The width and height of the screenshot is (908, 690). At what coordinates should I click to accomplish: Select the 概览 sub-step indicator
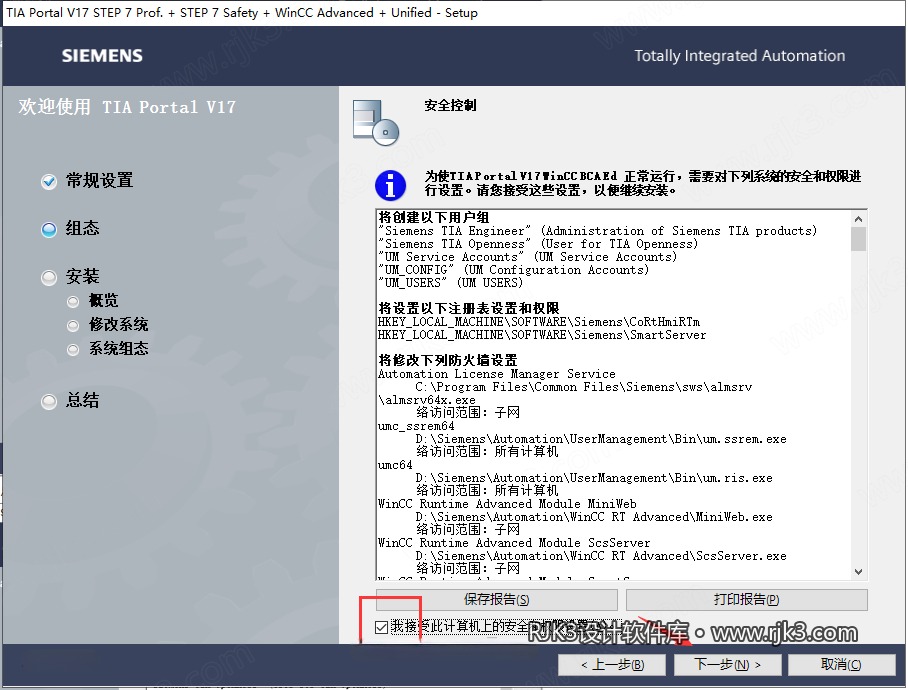coord(73,302)
